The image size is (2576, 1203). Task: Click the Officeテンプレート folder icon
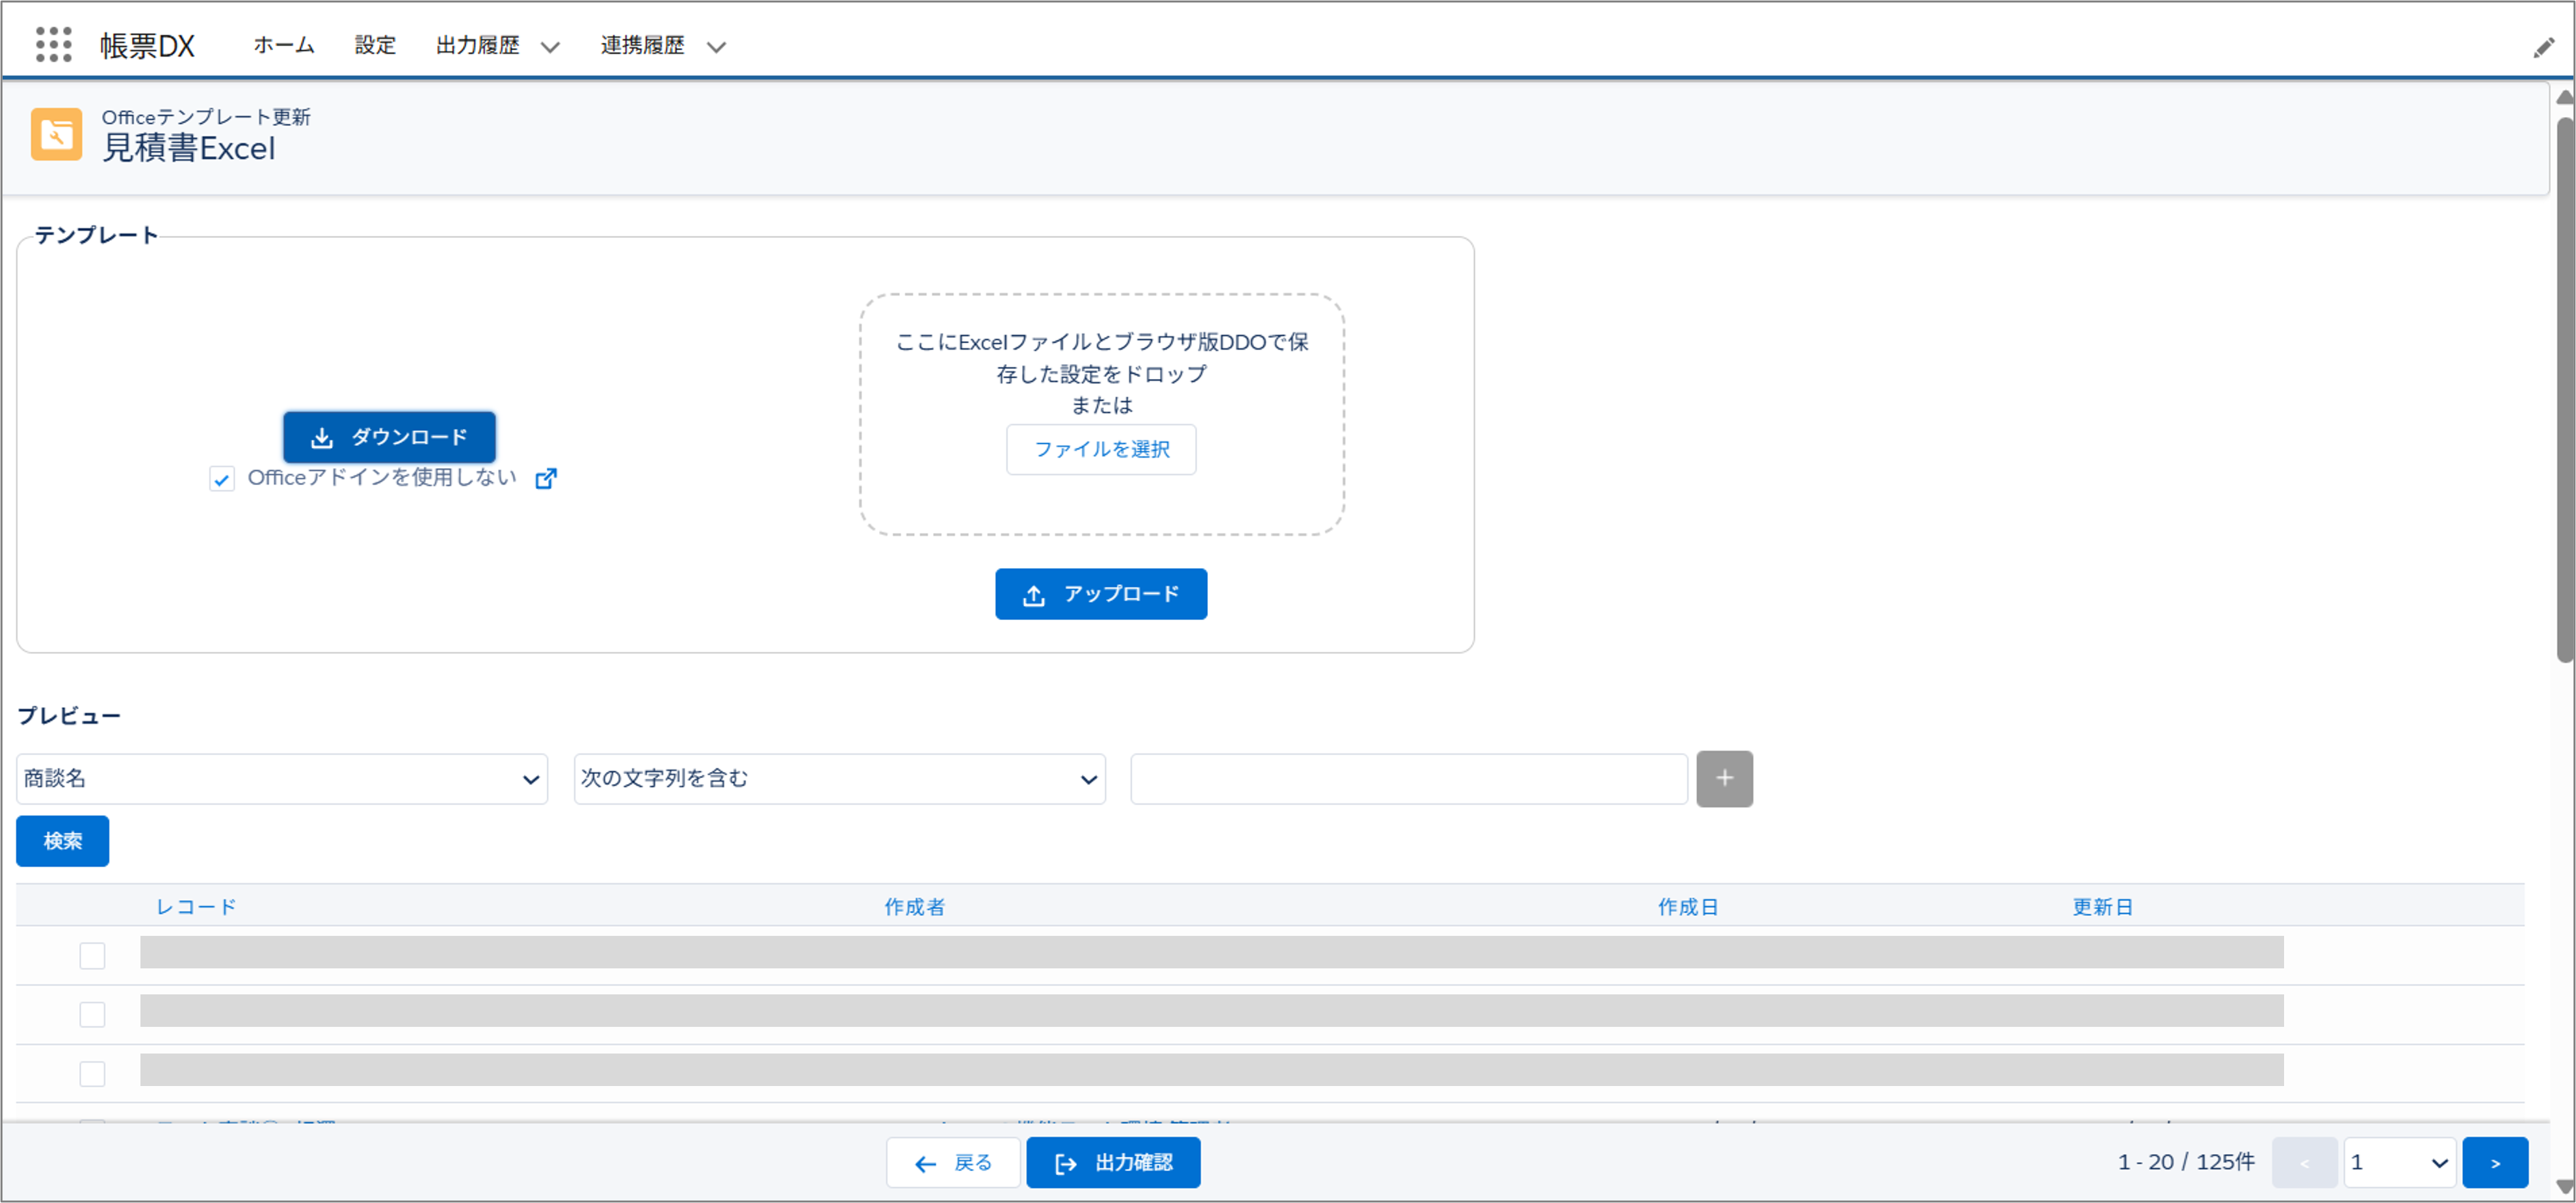[x=56, y=134]
